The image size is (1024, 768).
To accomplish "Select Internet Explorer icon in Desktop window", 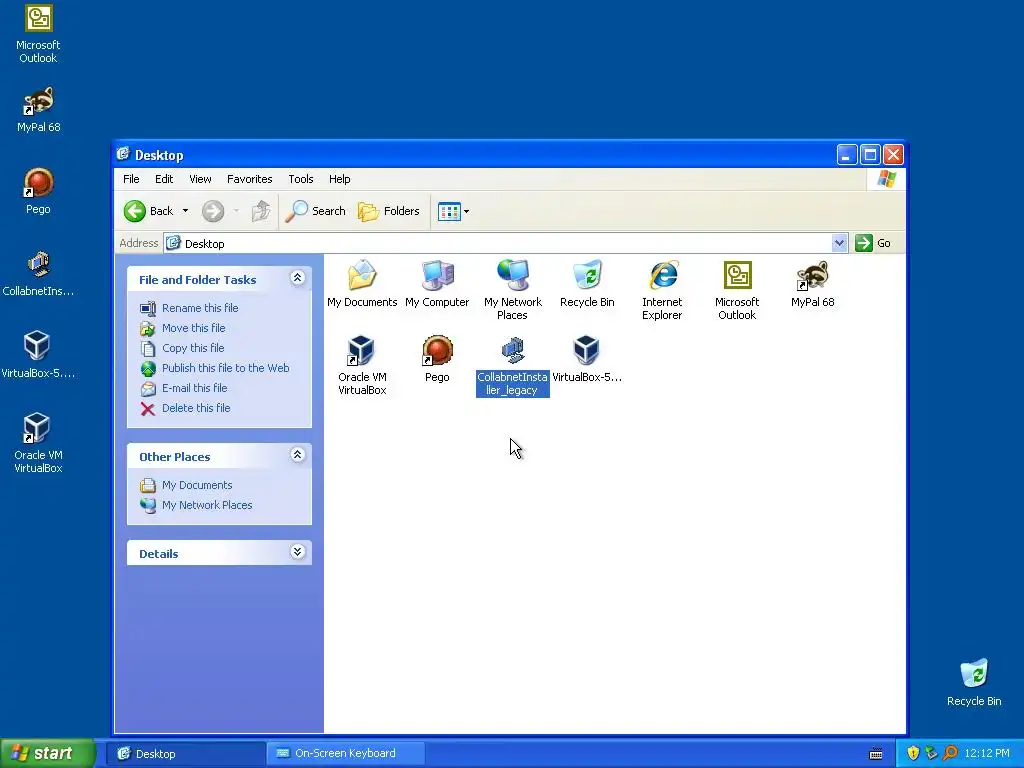I will point(662,290).
